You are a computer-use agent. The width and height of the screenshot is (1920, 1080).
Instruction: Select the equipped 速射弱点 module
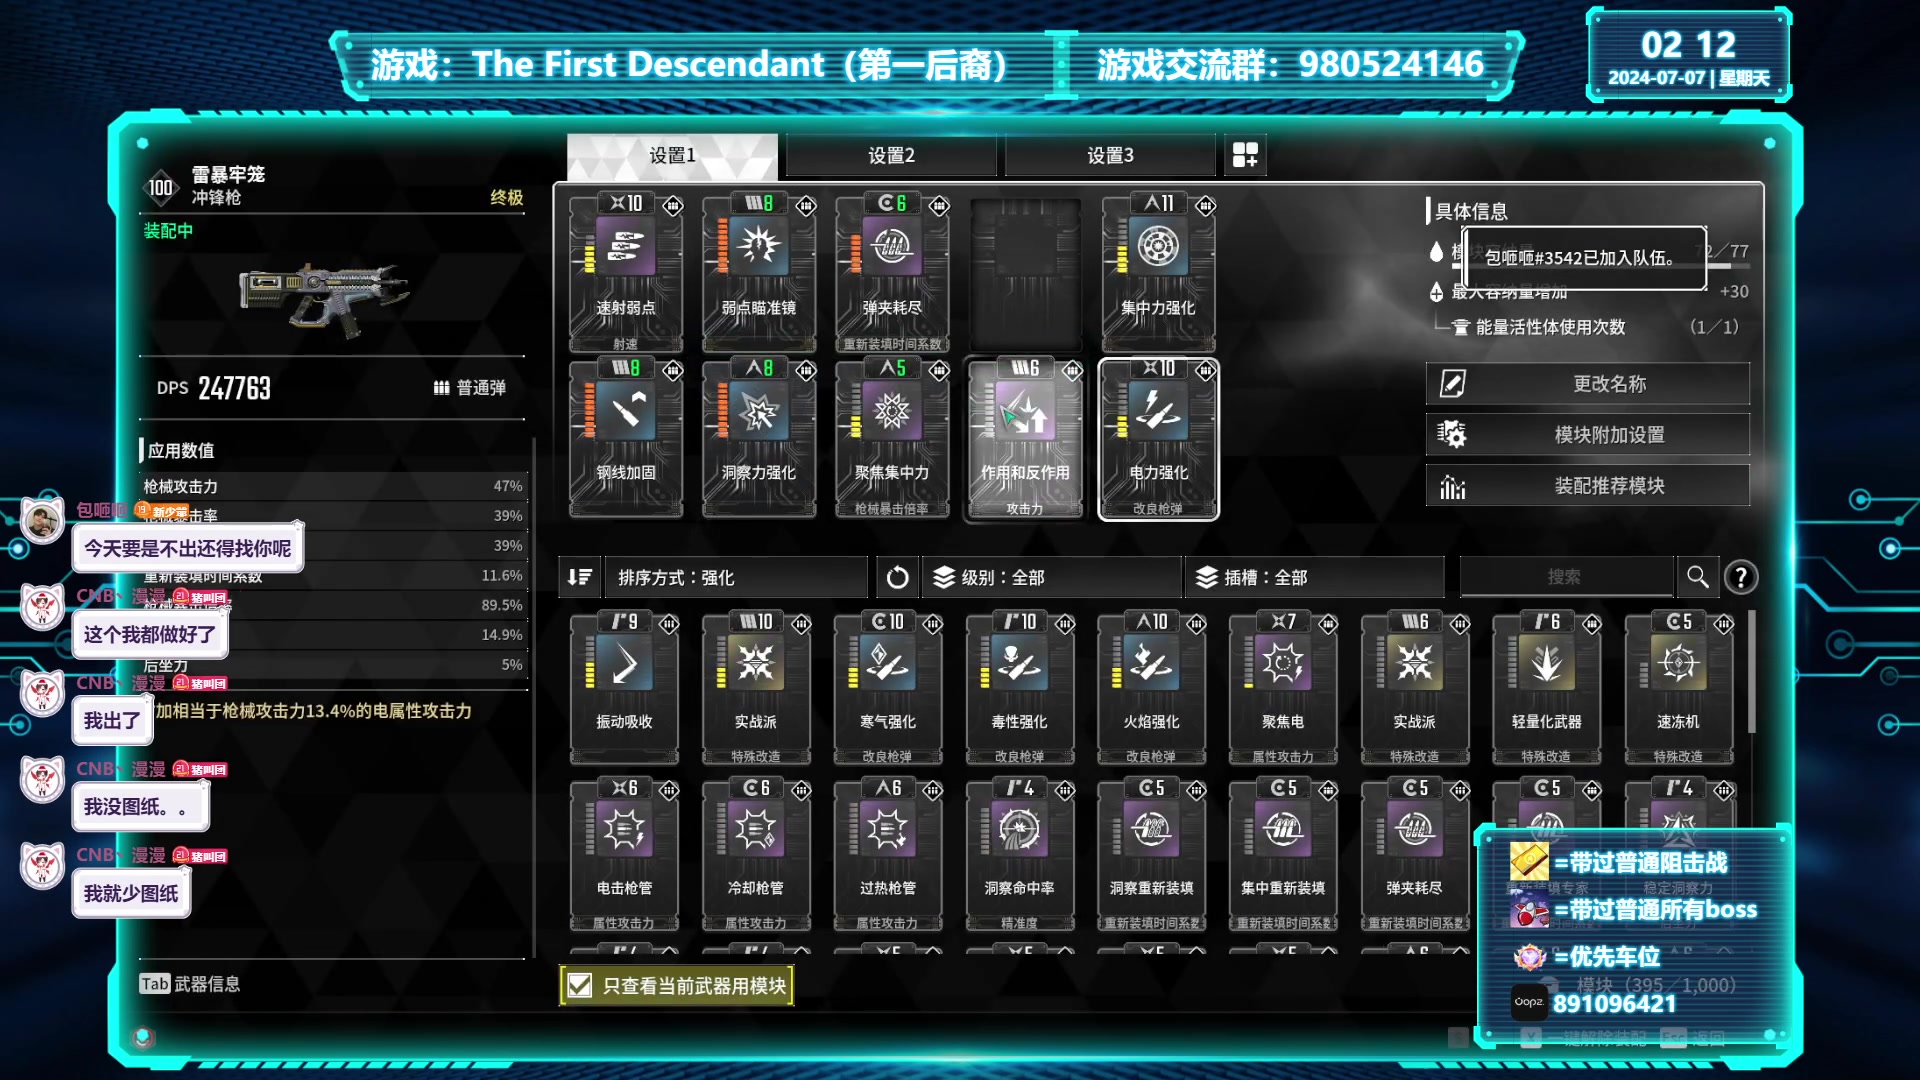click(x=625, y=272)
